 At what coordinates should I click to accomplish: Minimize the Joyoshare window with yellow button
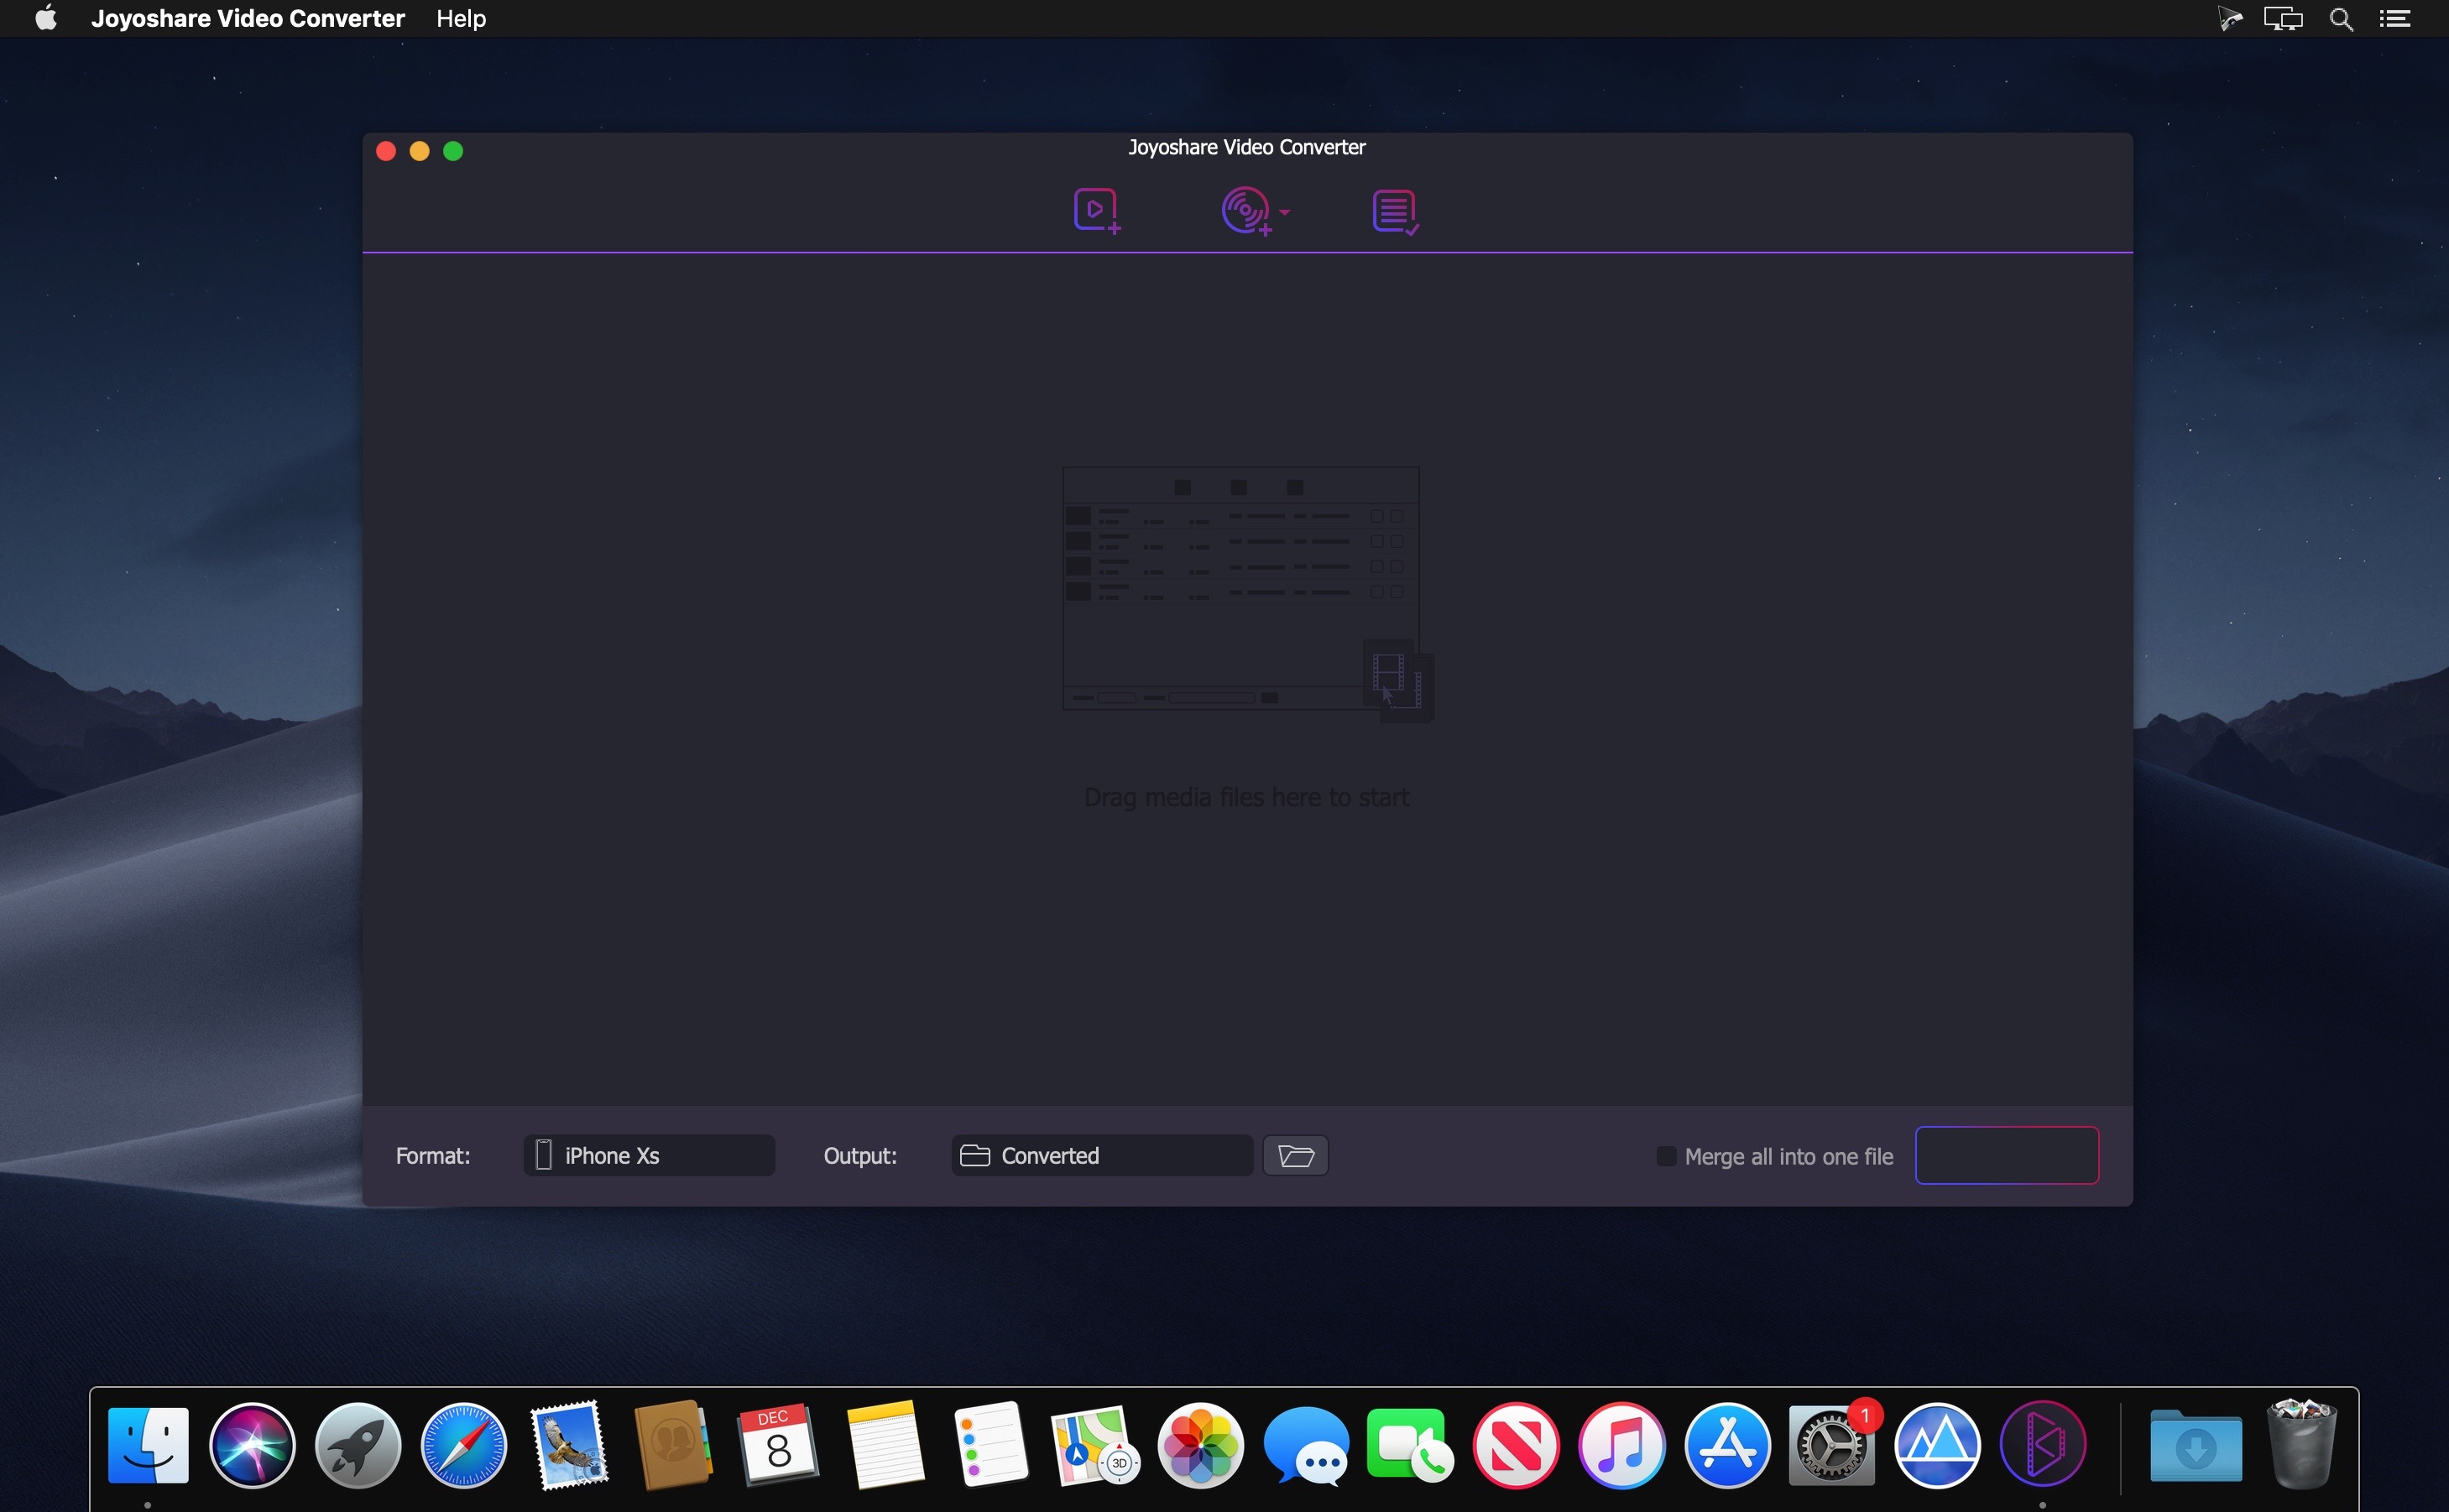point(420,151)
